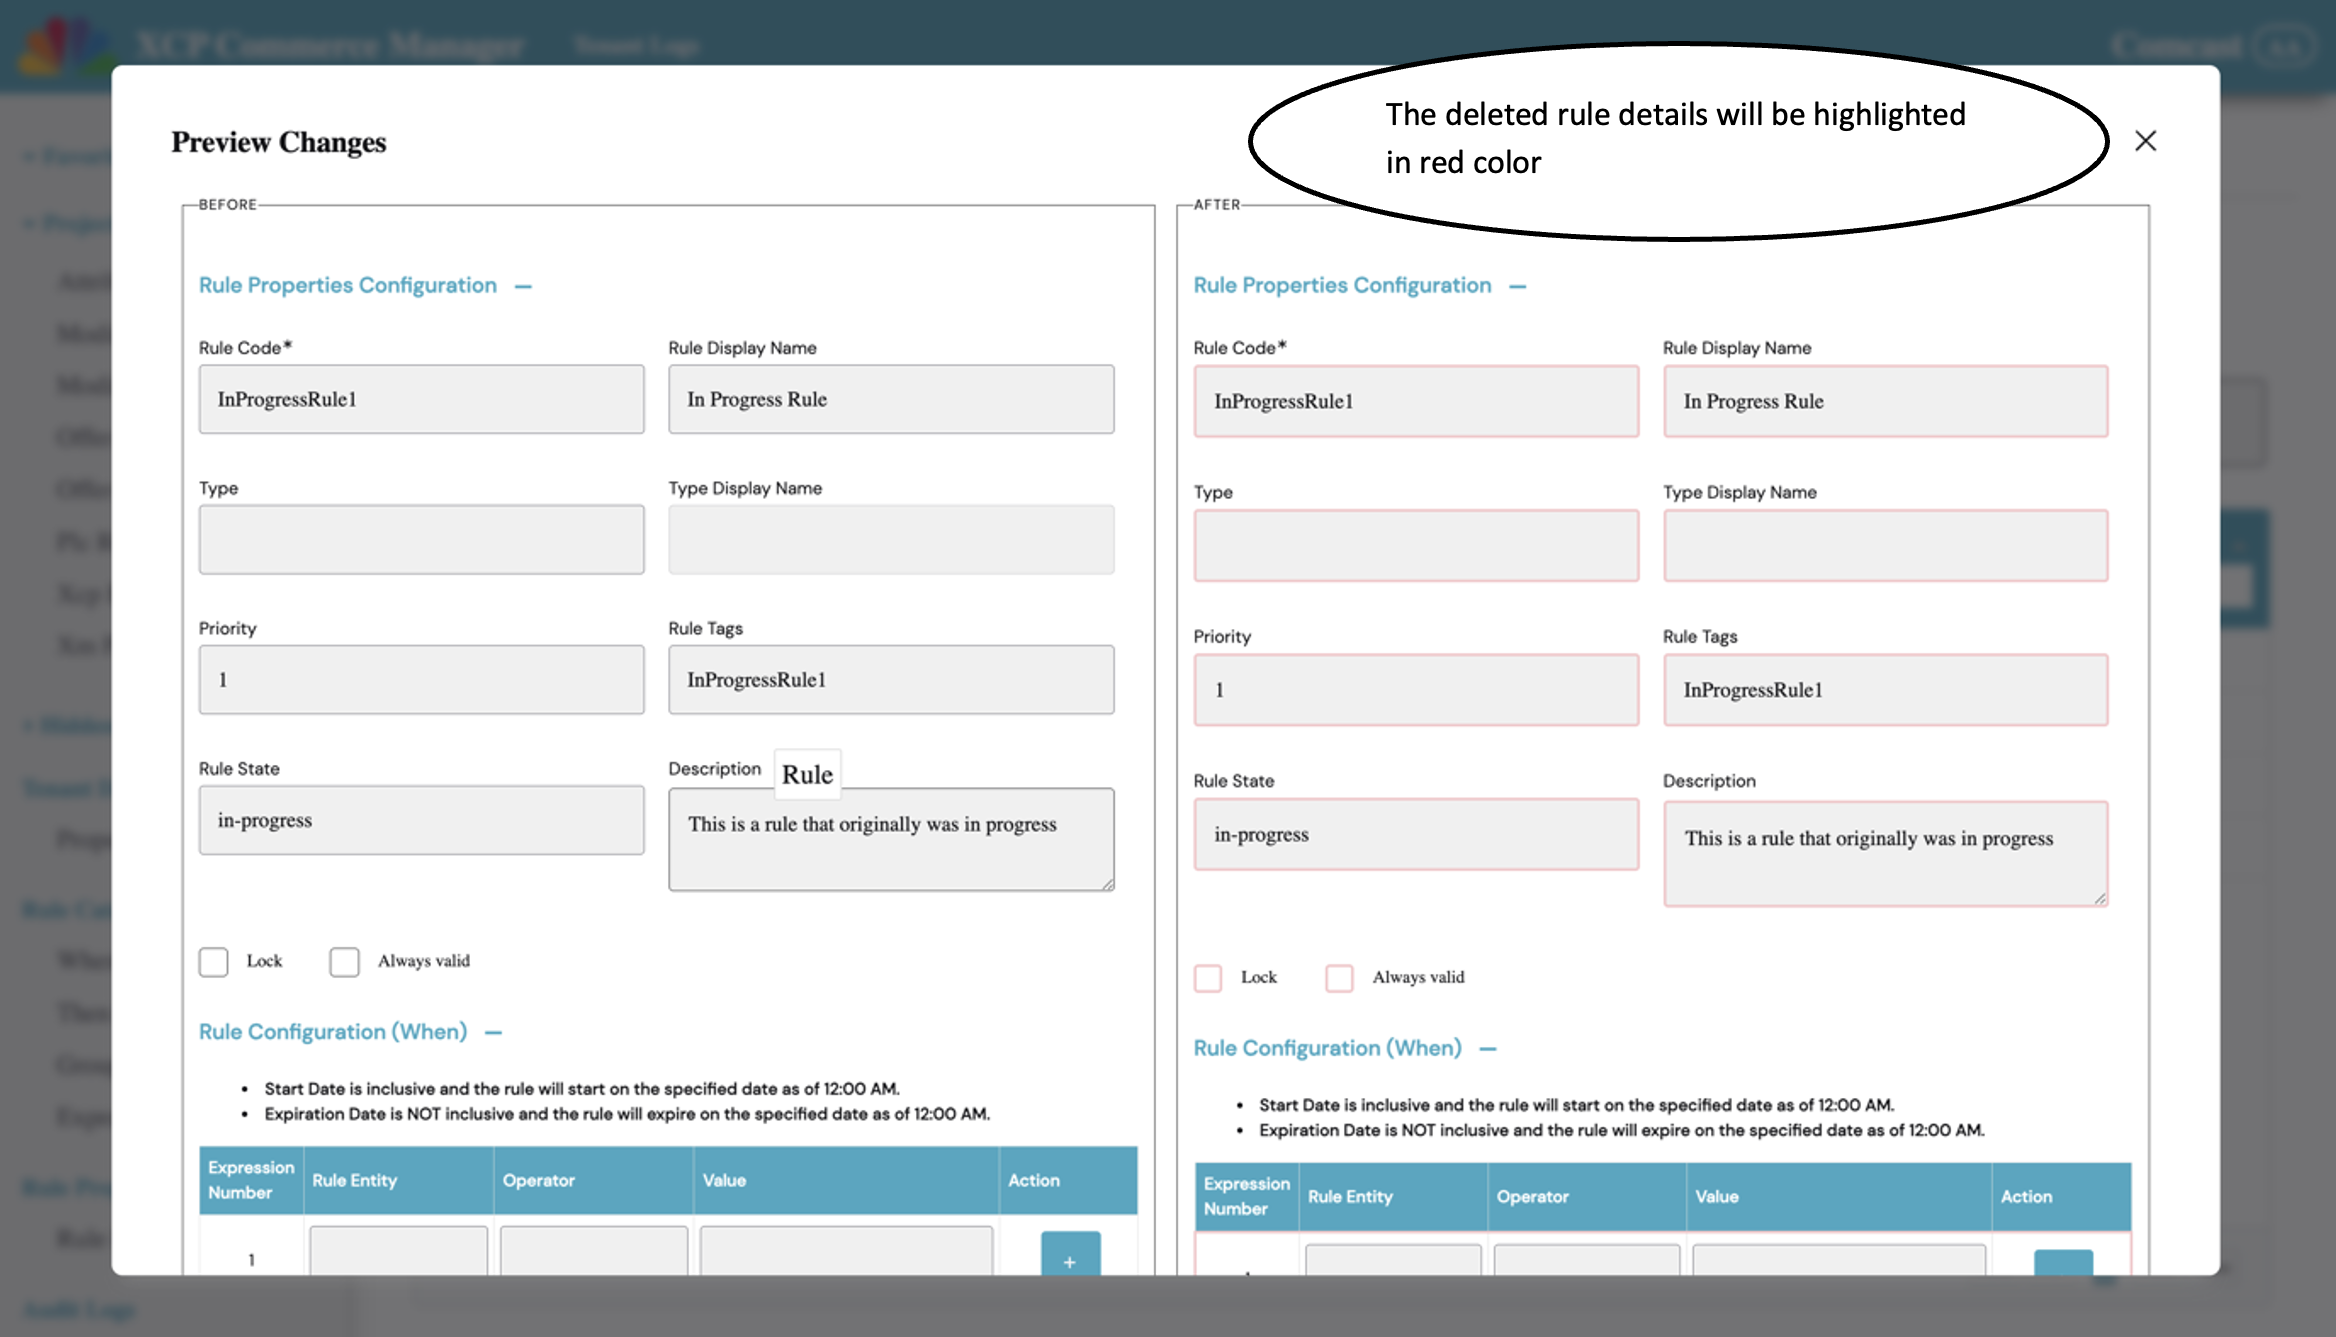Viewport: 2336px width, 1337px height.
Task: Click the Expression Number header in BEFORE table
Action: [x=251, y=1181]
